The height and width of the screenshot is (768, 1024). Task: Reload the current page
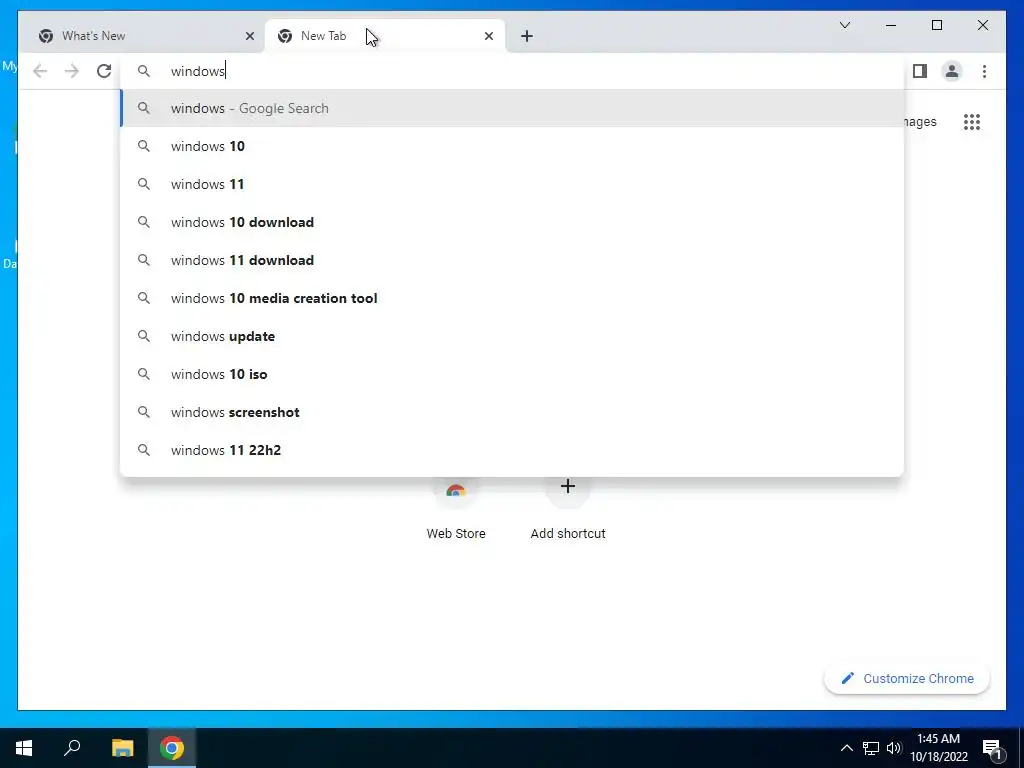[104, 71]
